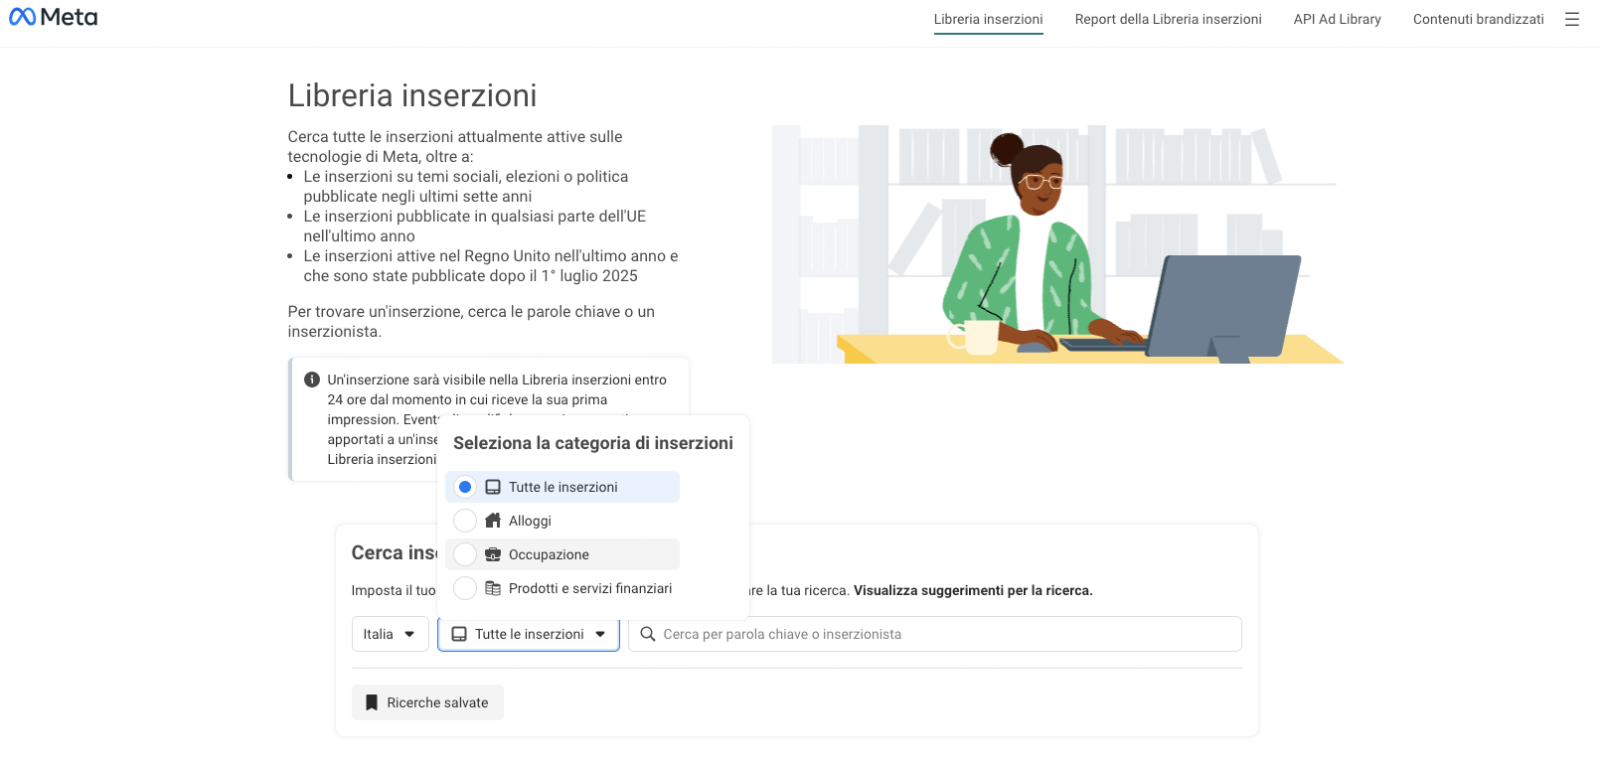Screen dimensions: 1600x768
Task: Open the Italia country dropdown
Action: pos(390,634)
